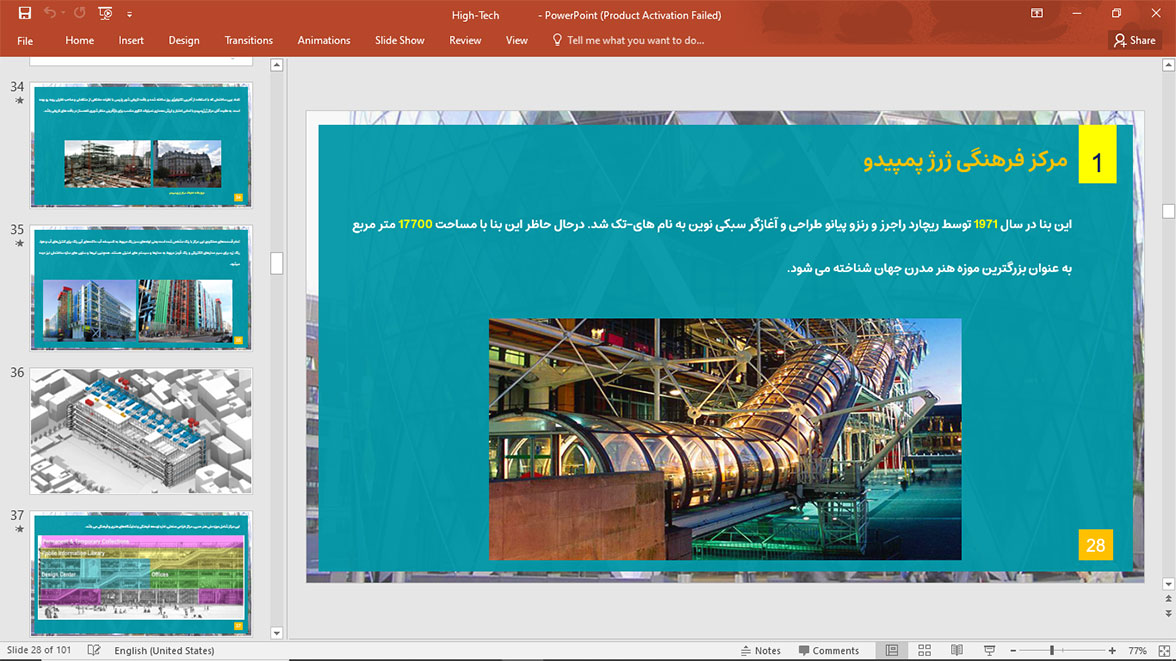Open the Animations tab
The width and height of the screenshot is (1176, 661).
[324, 41]
